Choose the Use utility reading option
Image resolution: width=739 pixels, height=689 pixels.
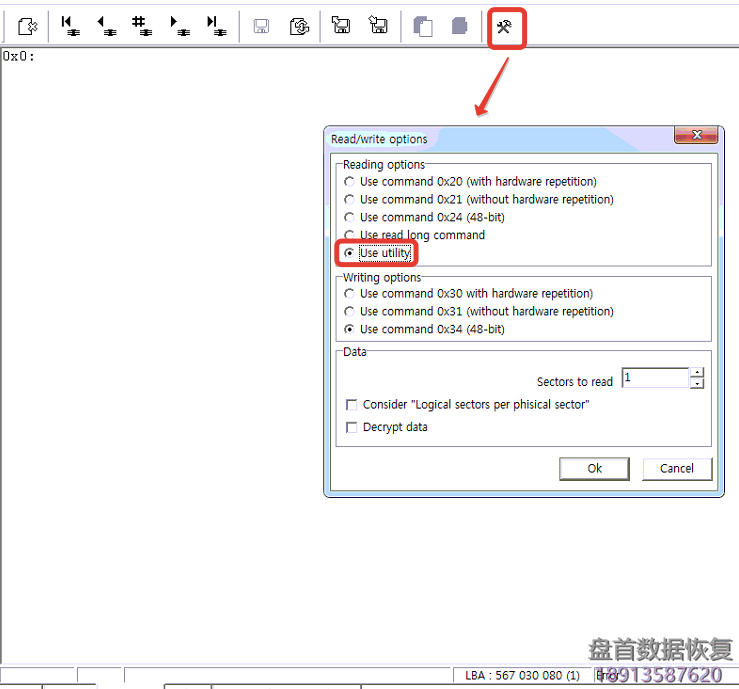coord(349,254)
